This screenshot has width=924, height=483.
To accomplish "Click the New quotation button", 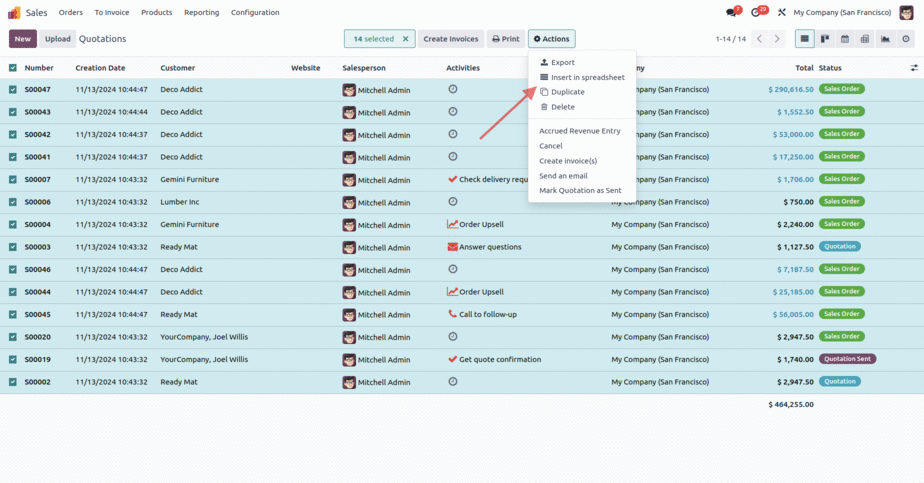I will pyautogui.click(x=23, y=39).
